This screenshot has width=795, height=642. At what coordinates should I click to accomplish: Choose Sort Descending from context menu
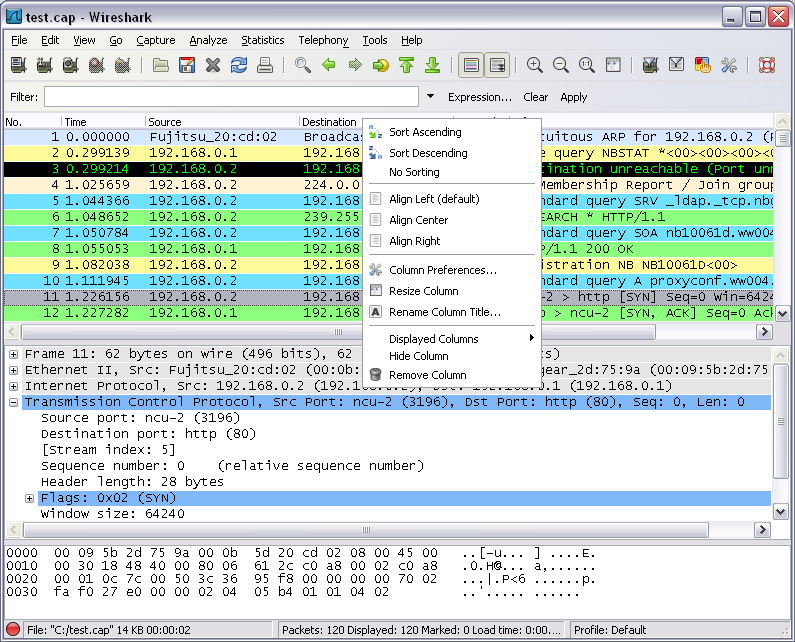coord(428,153)
